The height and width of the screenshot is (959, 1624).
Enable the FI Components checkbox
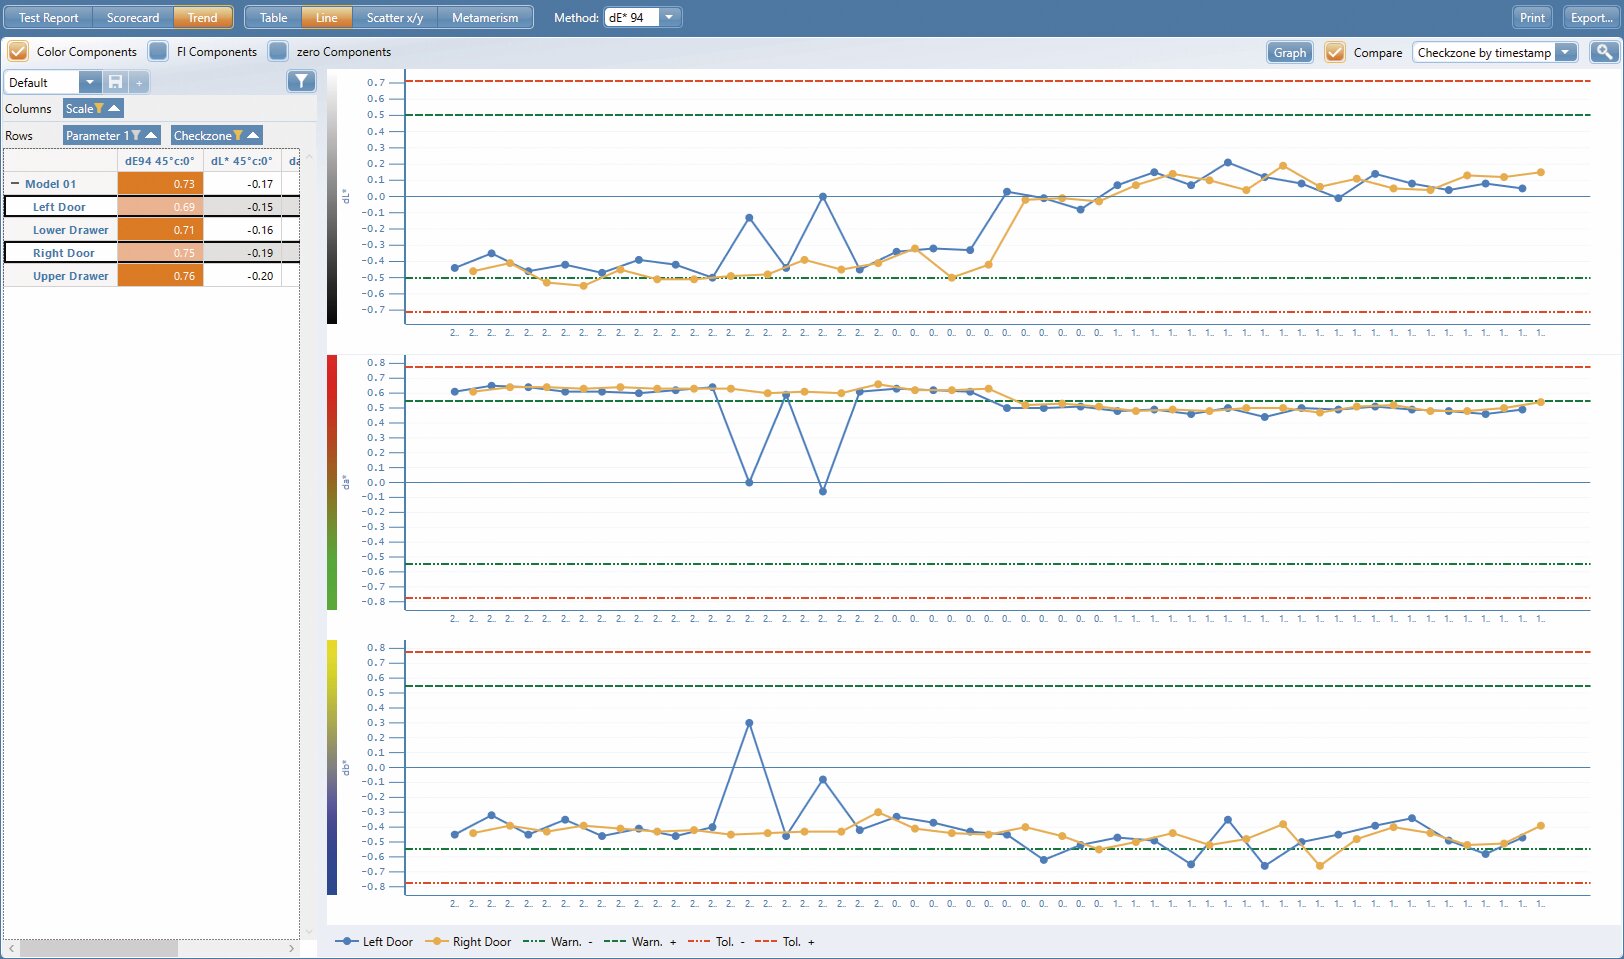(158, 51)
